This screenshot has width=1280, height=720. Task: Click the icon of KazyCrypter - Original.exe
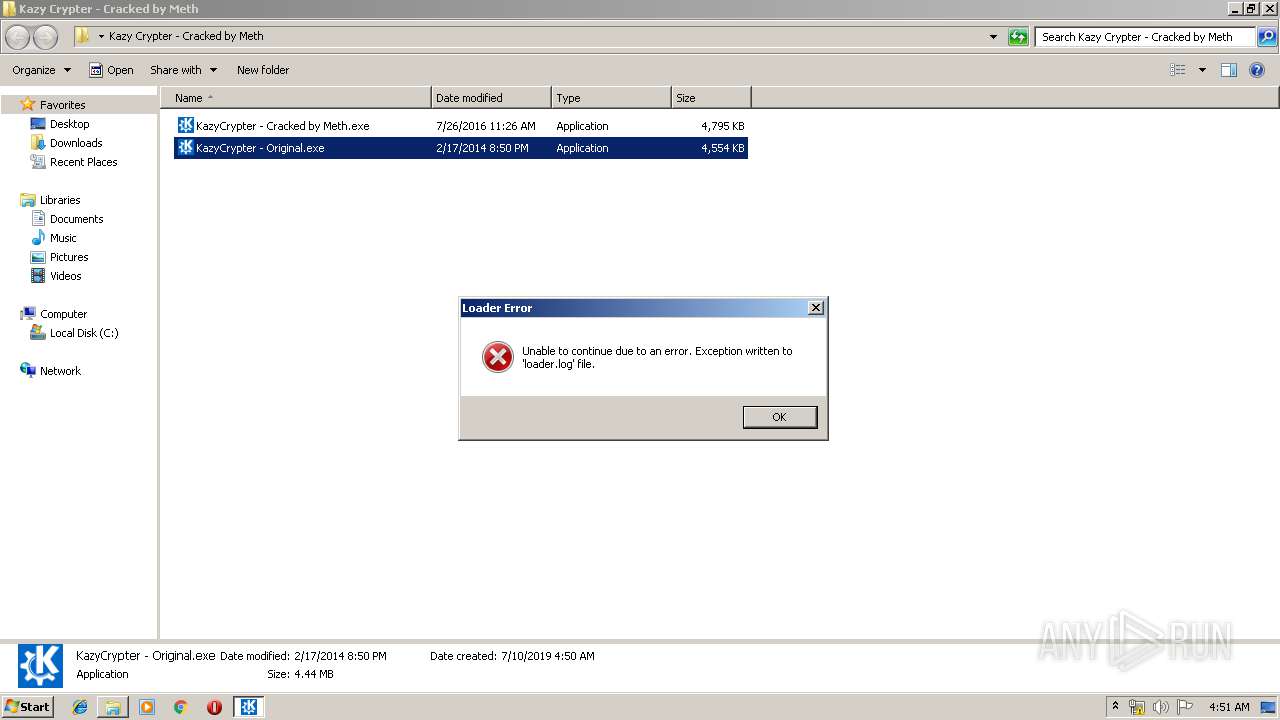185,147
